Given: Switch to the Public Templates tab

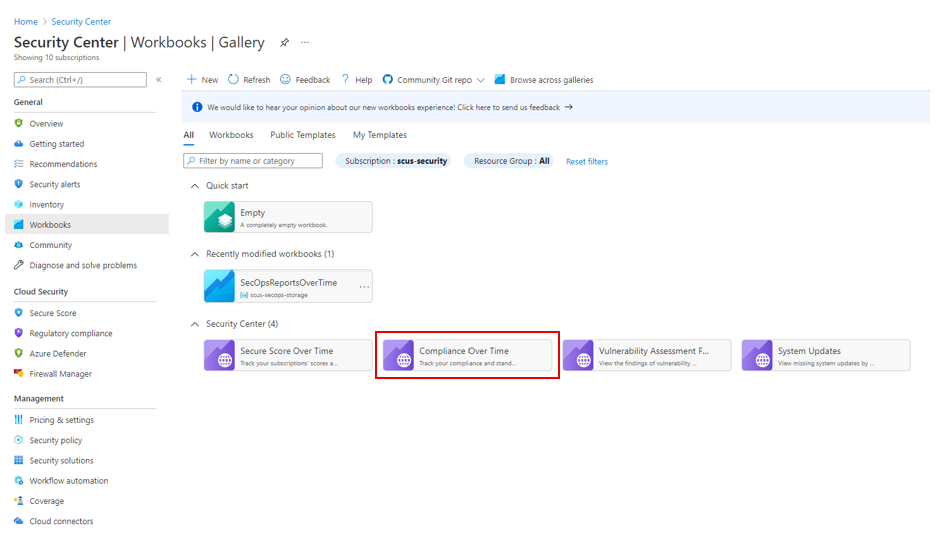Looking at the screenshot, I should tap(303, 135).
